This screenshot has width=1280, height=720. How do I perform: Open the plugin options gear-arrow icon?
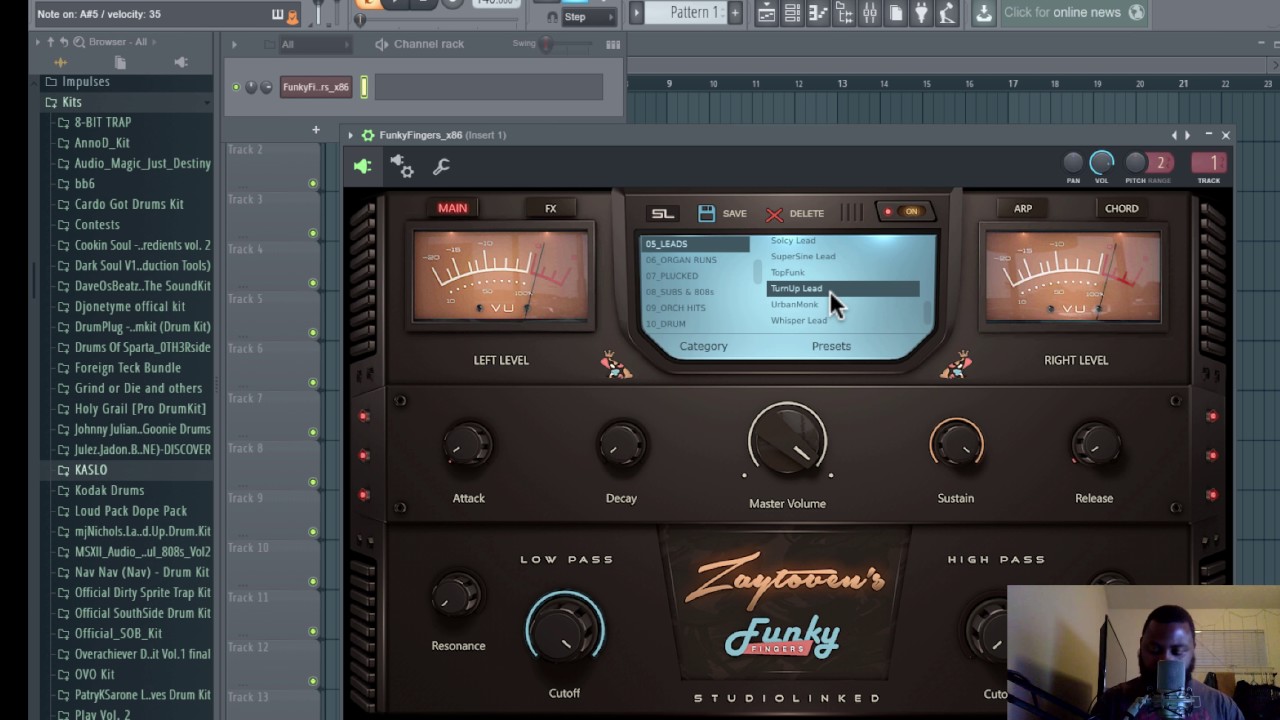coord(402,167)
